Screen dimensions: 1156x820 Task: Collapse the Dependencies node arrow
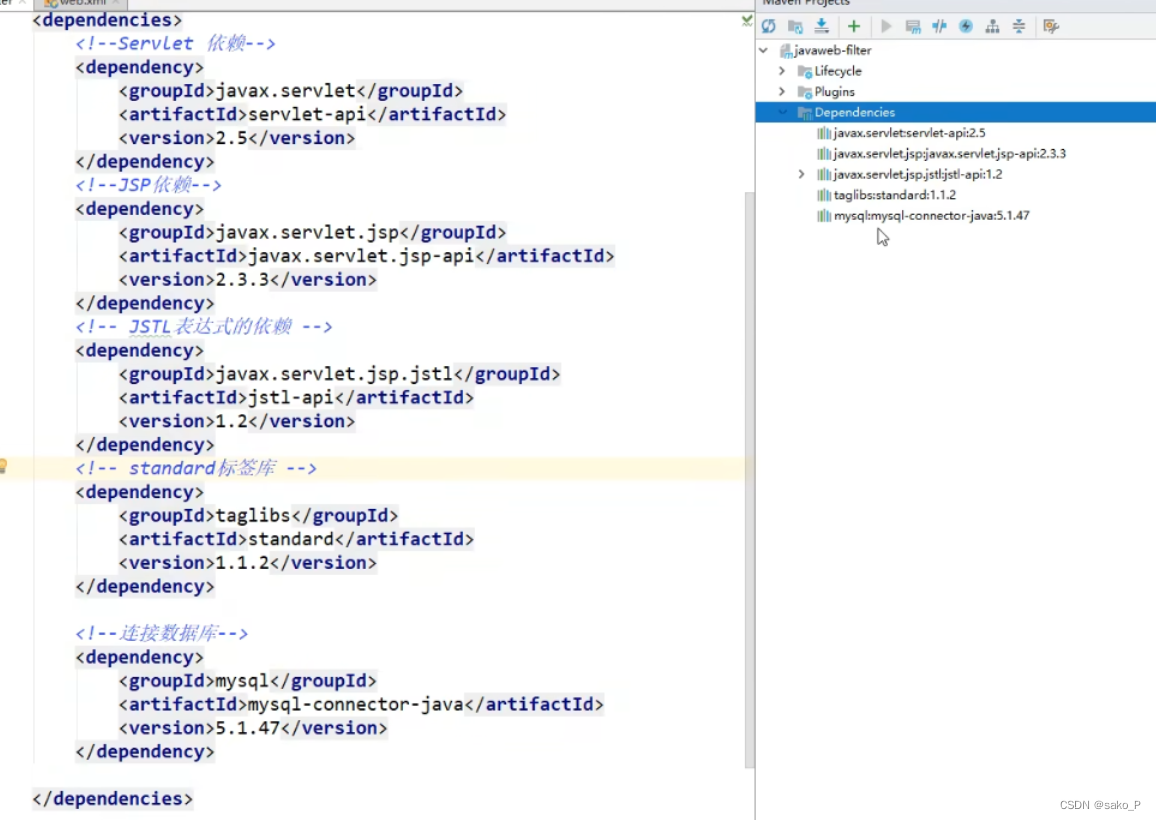pos(782,112)
